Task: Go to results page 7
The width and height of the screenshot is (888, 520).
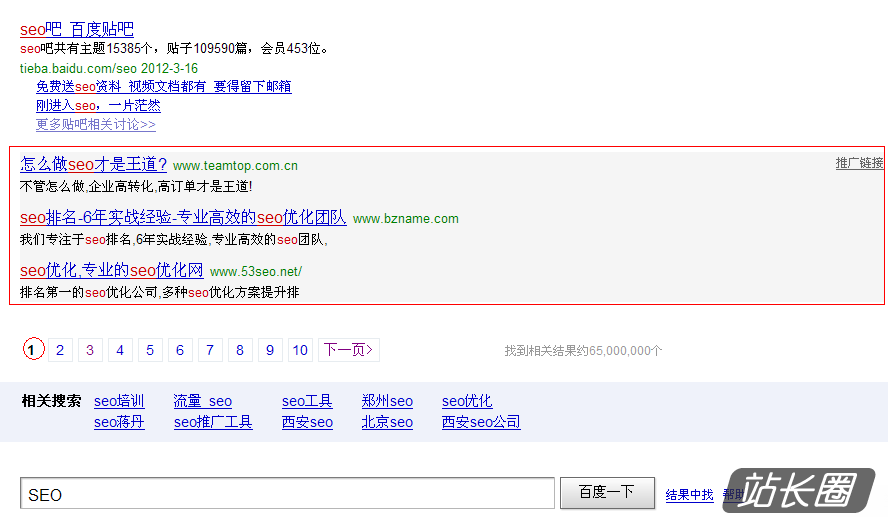Action: 210,350
